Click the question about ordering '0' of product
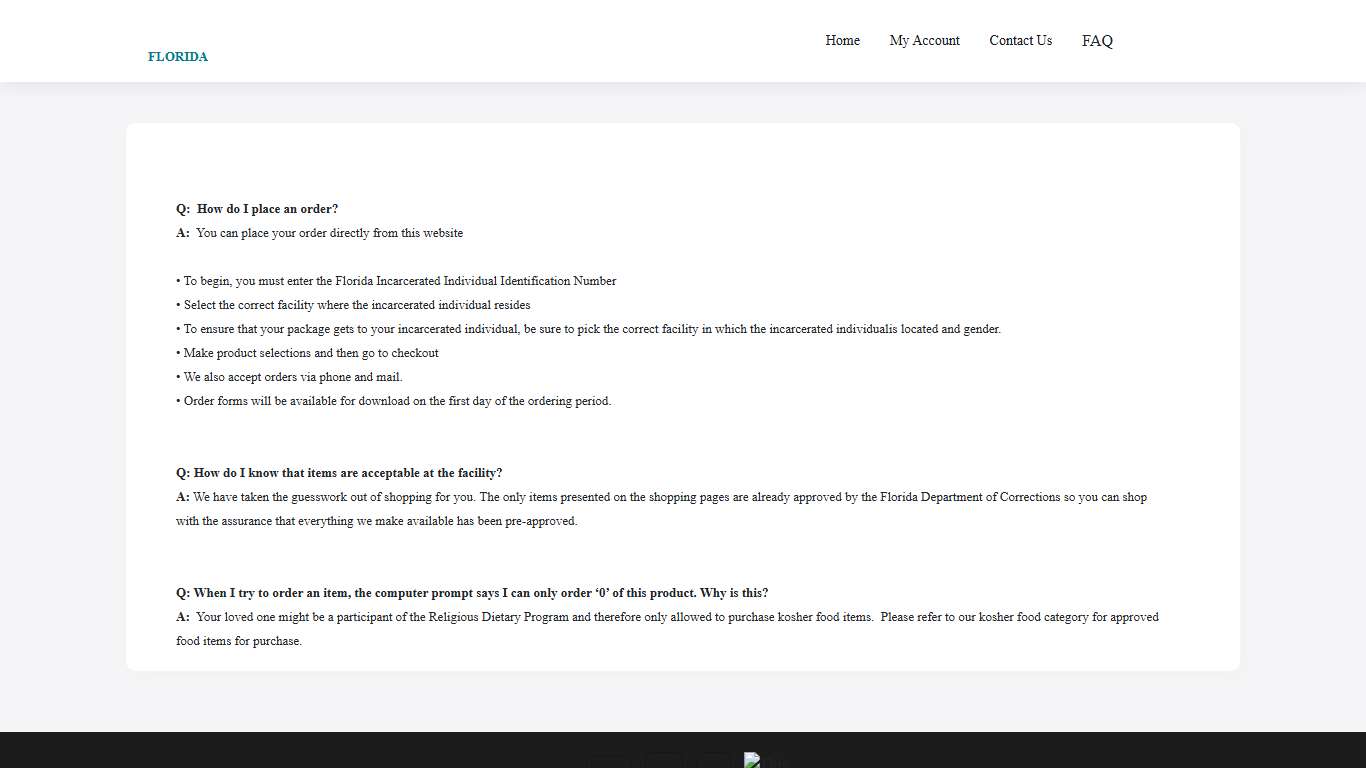Viewport: 1366px width, 768px height. point(472,593)
